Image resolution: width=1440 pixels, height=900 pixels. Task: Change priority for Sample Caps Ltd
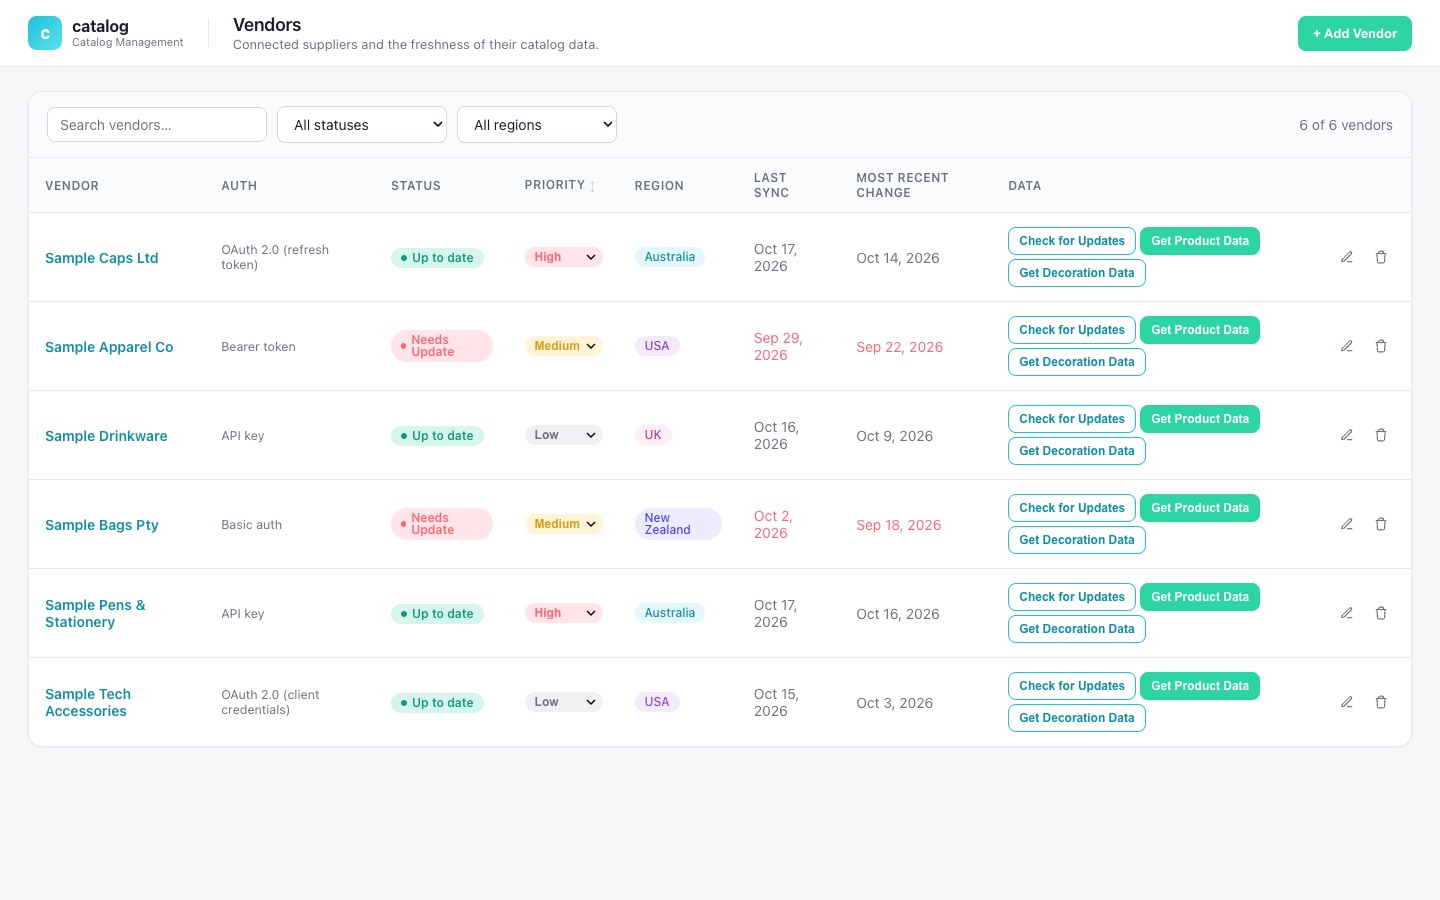point(564,257)
